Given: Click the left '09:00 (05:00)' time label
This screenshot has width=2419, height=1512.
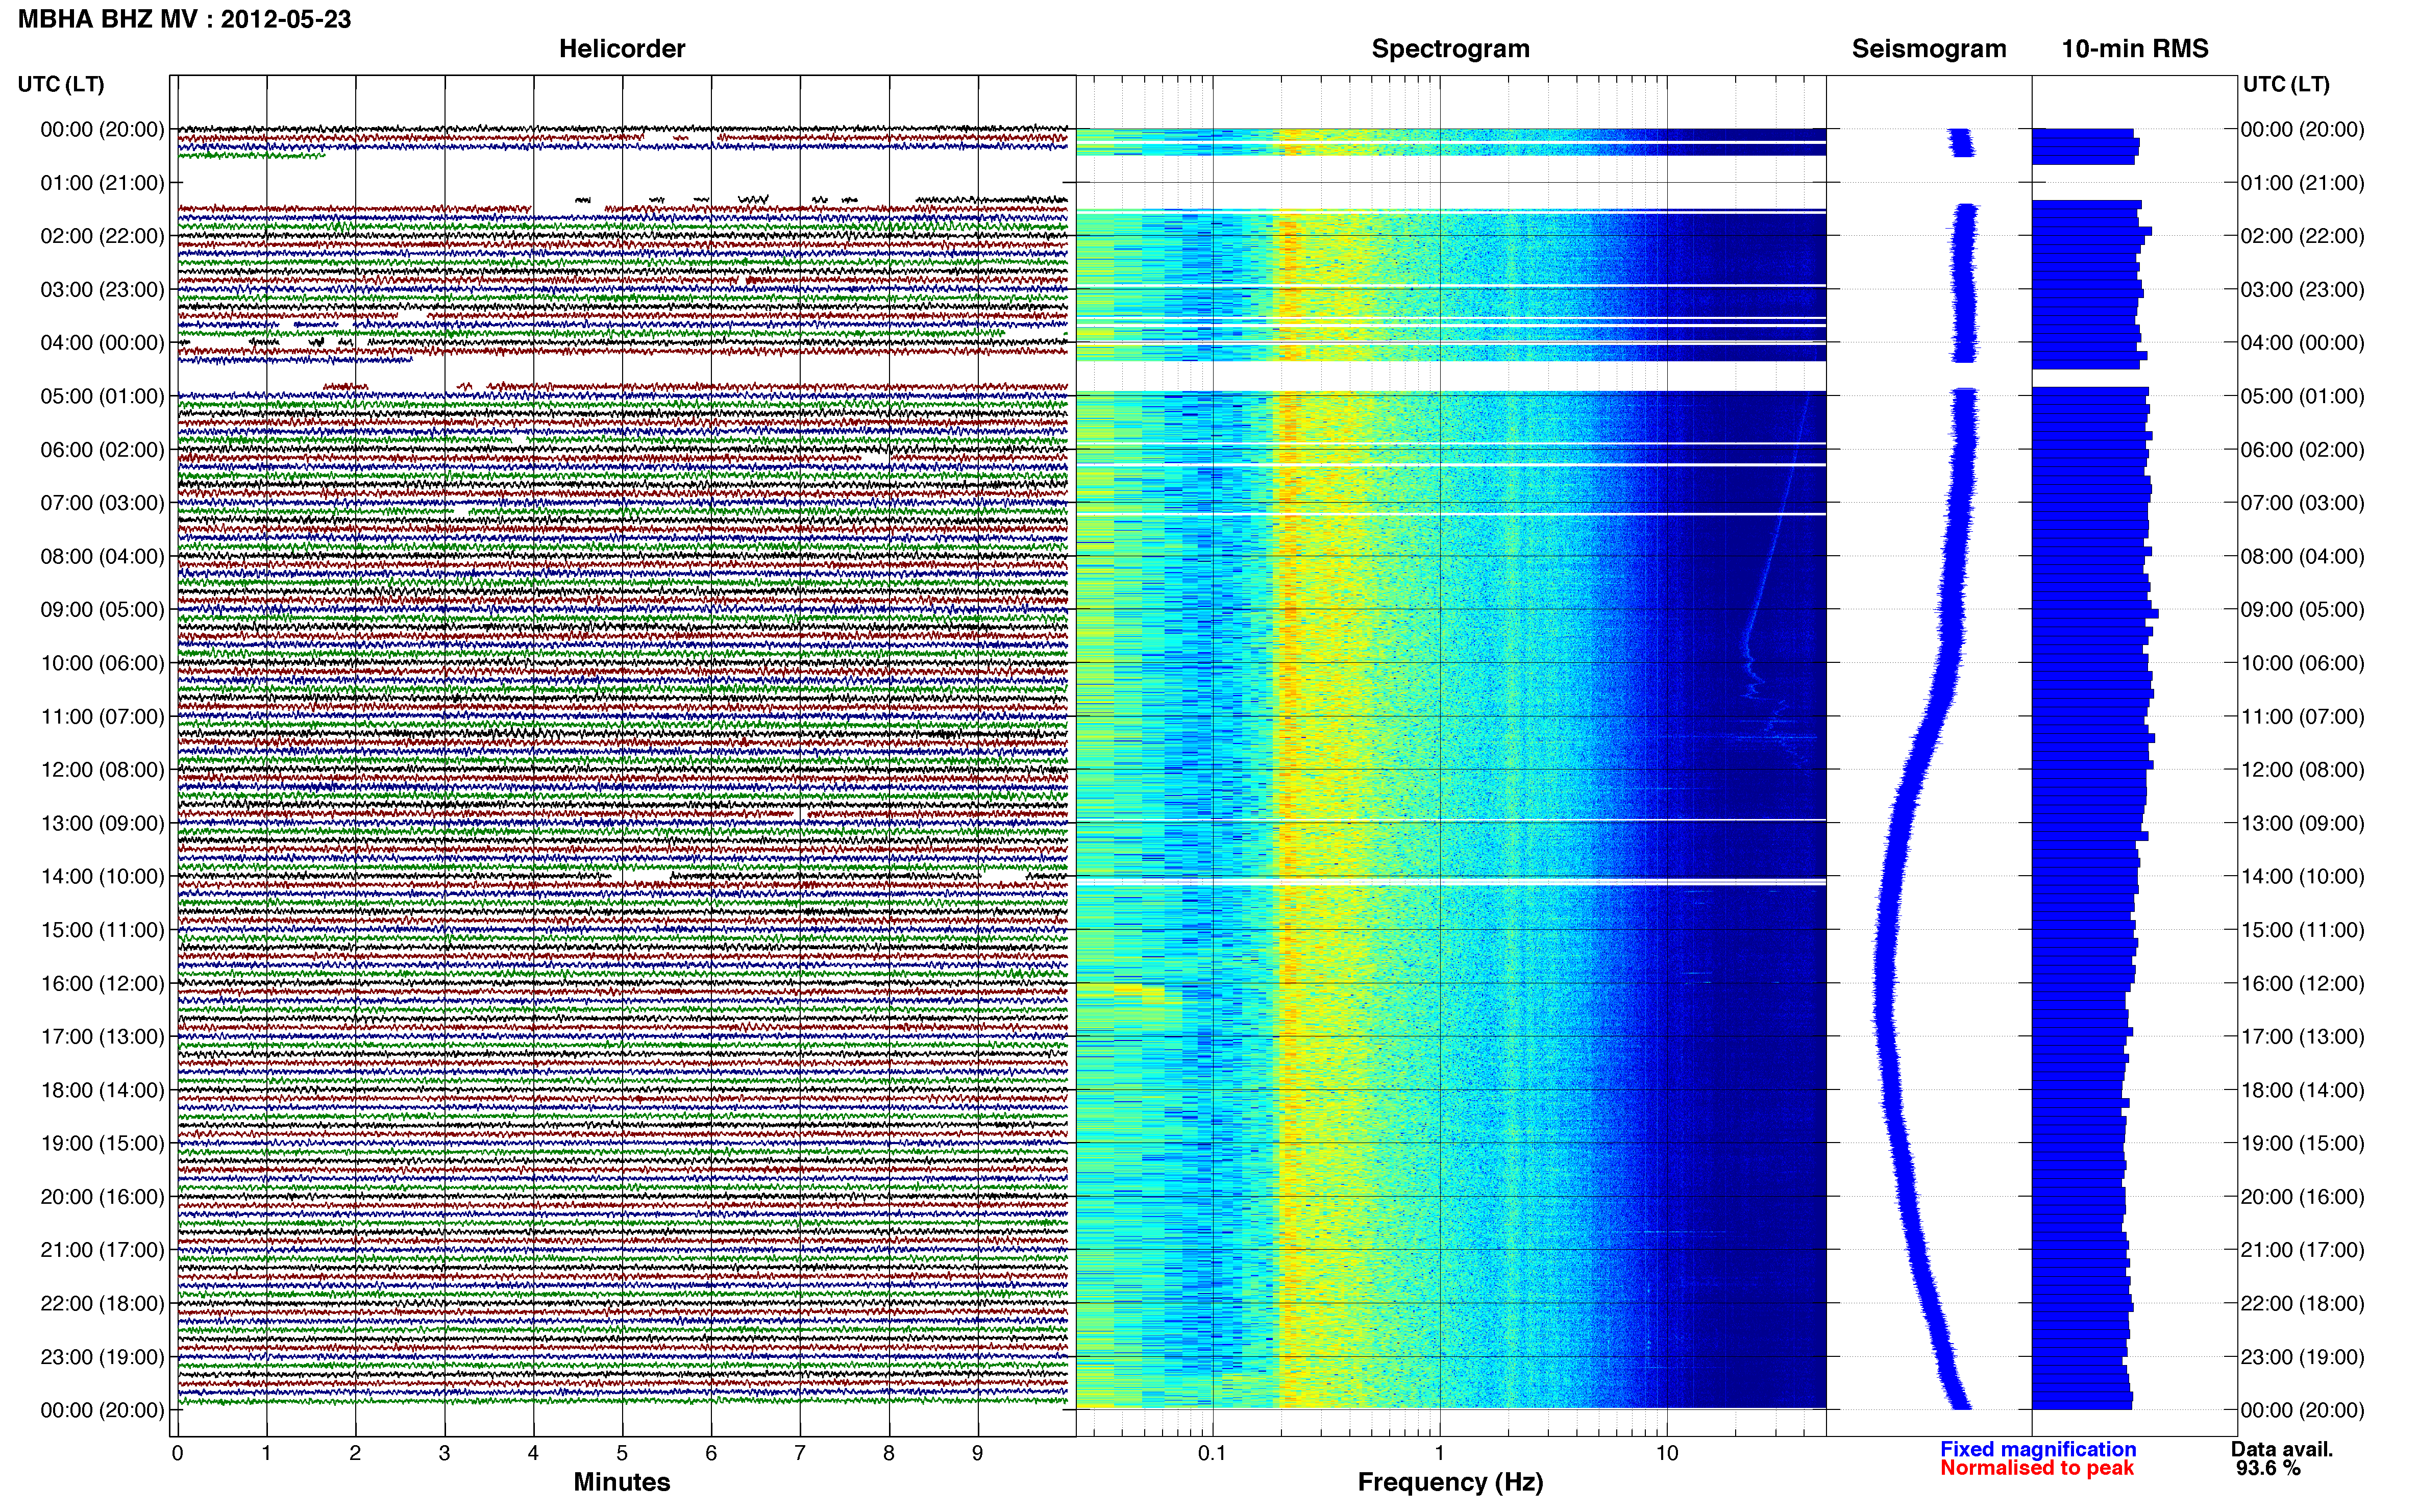Looking at the screenshot, I should 102,609.
